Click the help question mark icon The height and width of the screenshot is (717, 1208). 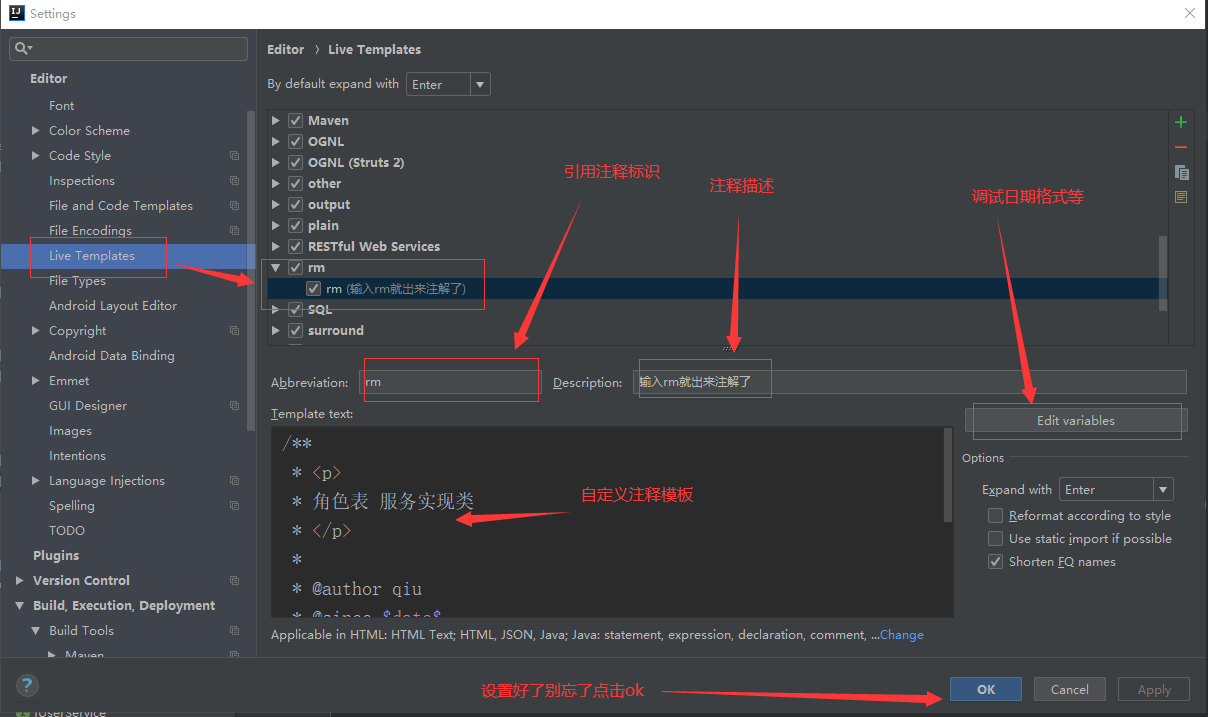tap(27, 686)
